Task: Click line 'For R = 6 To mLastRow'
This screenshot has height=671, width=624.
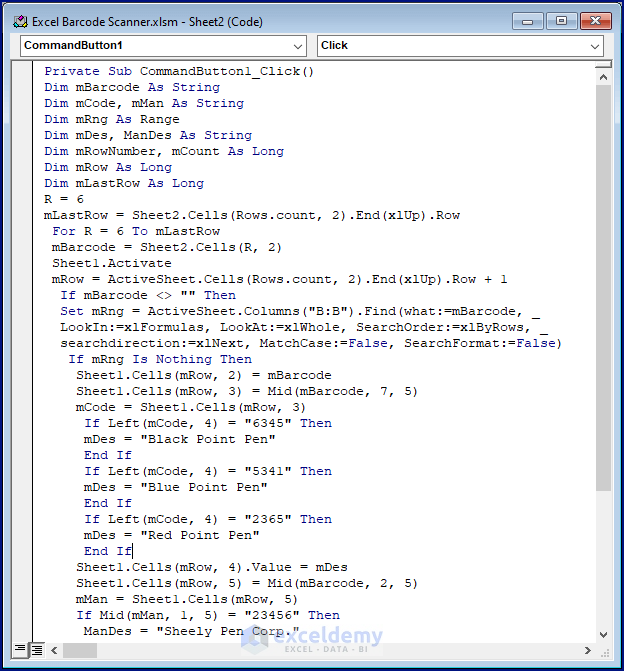Action: [x=136, y=232]
